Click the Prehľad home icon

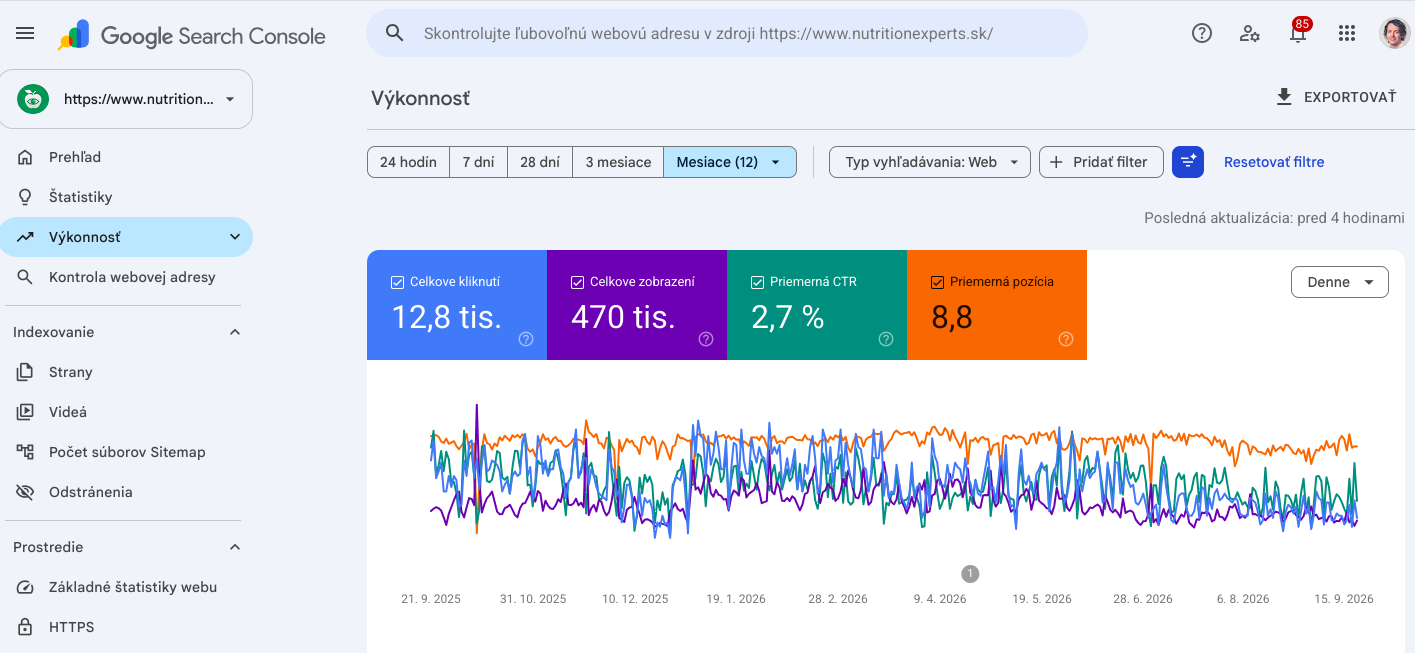tap(26, 157)
